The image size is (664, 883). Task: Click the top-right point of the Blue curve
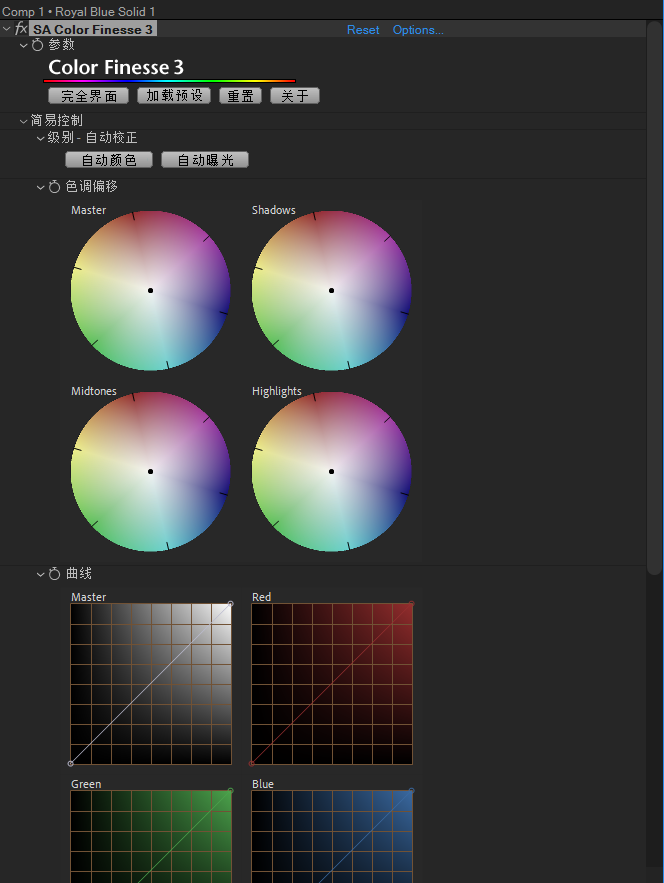(x=412, y=791)
